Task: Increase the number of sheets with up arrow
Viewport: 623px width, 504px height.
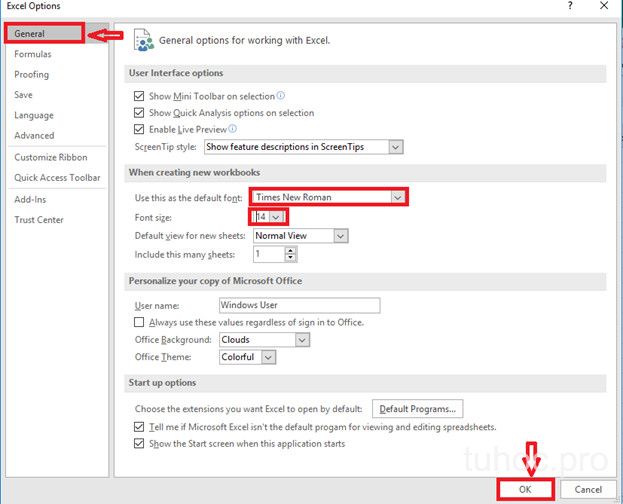Action: (x=290, y=251)
